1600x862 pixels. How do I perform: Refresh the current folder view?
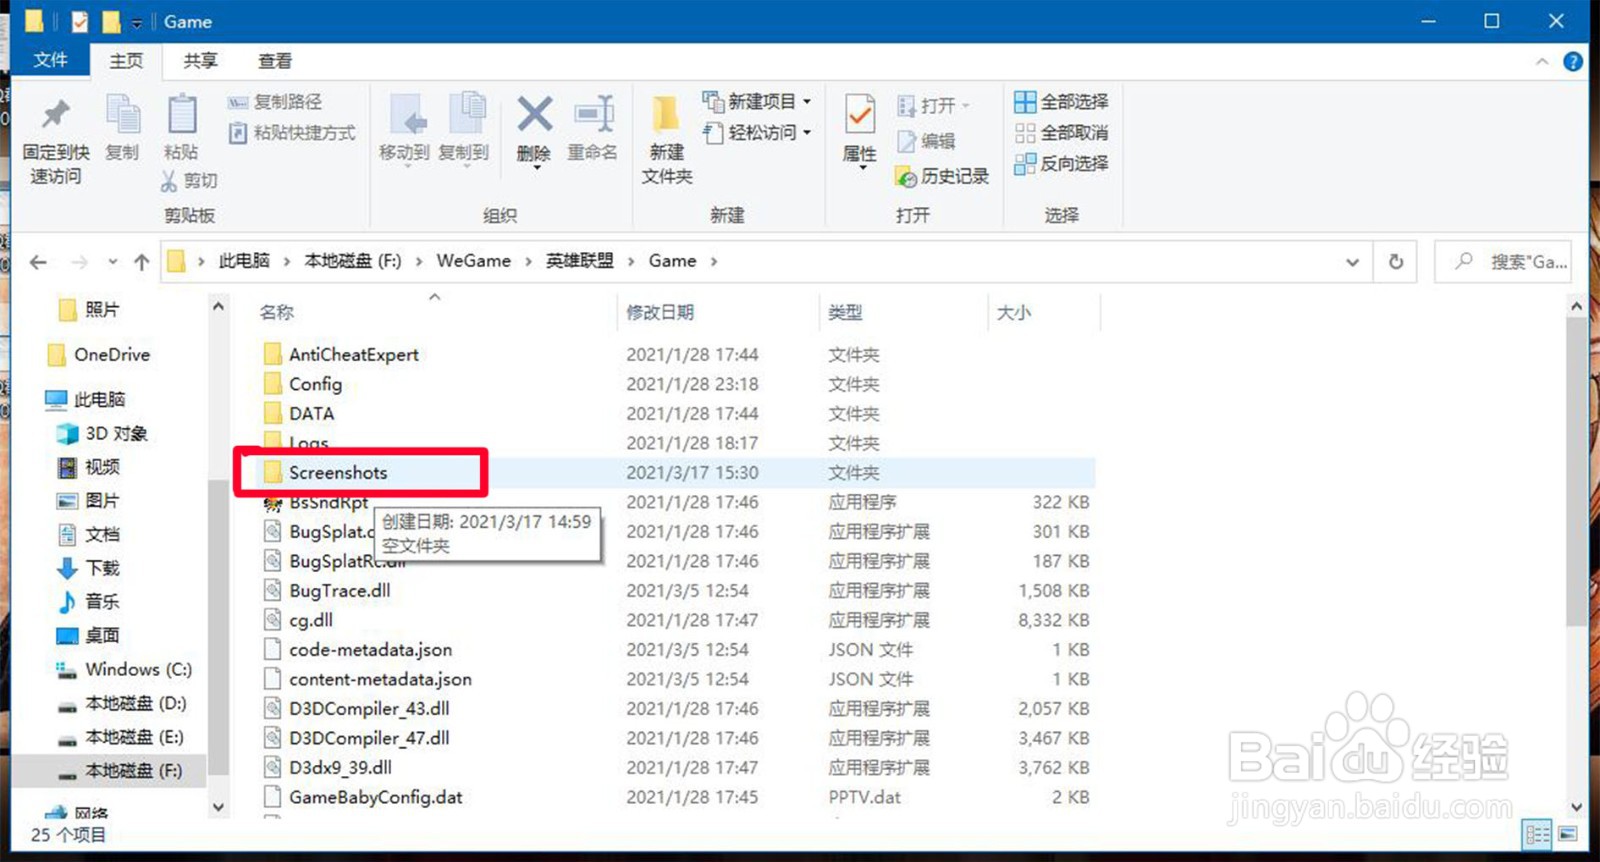pyautogui.click(x=1396, y=262)
